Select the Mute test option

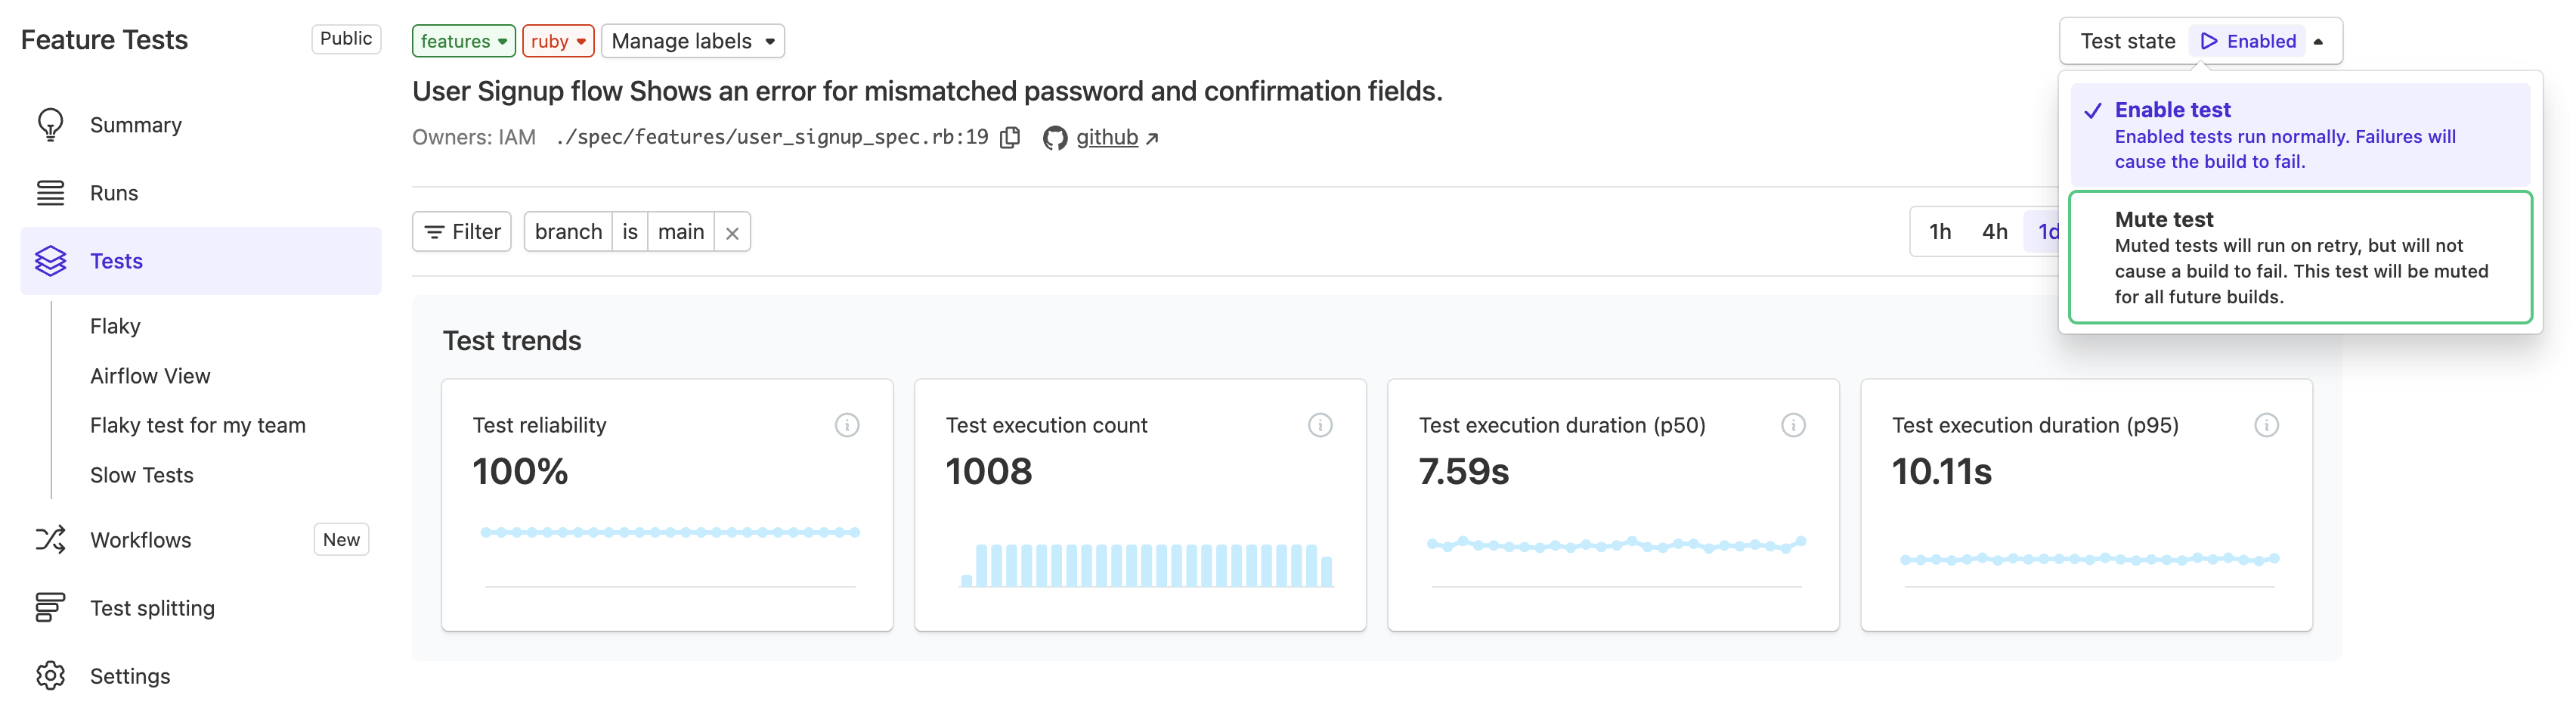pyautogui.click(x=2299, y=257)
